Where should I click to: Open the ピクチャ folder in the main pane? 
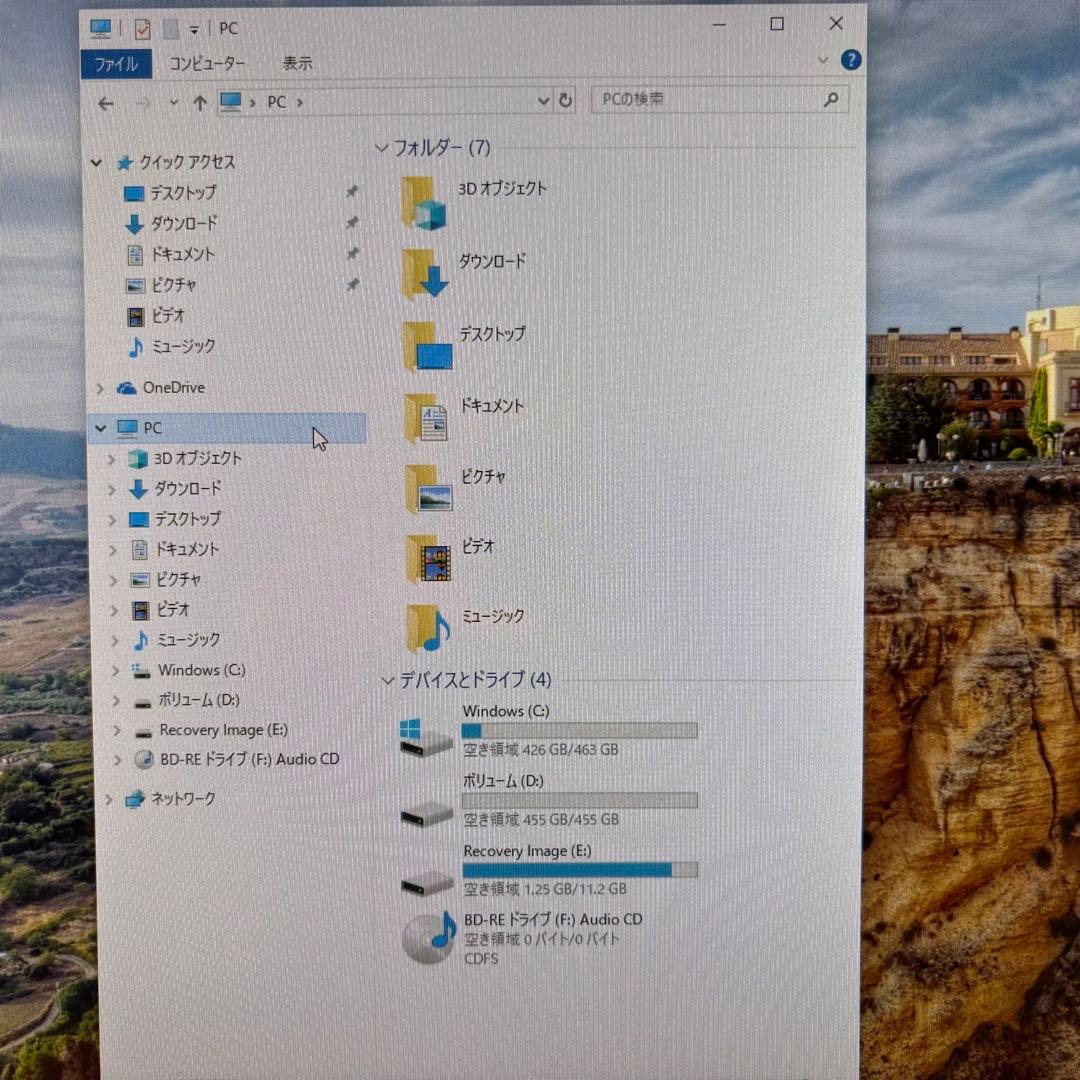(484, 477)
